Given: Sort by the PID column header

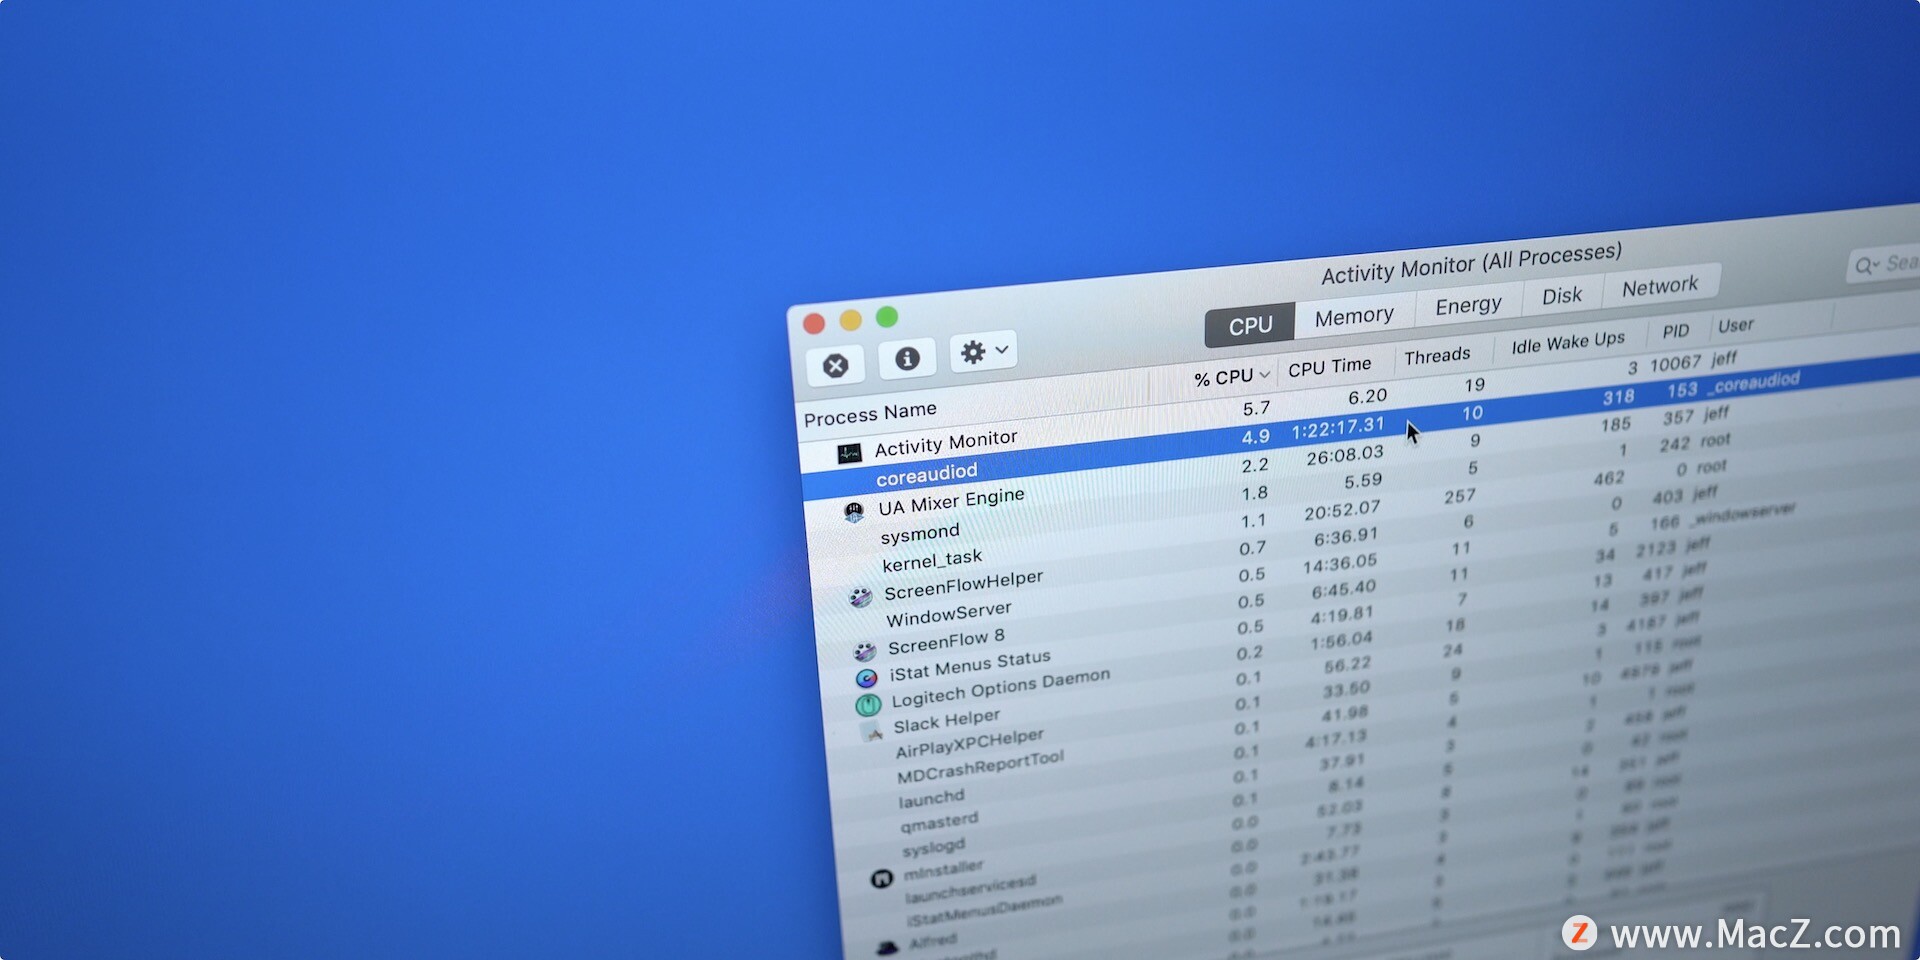Looking at the screenshot, I should point(1675,331).
